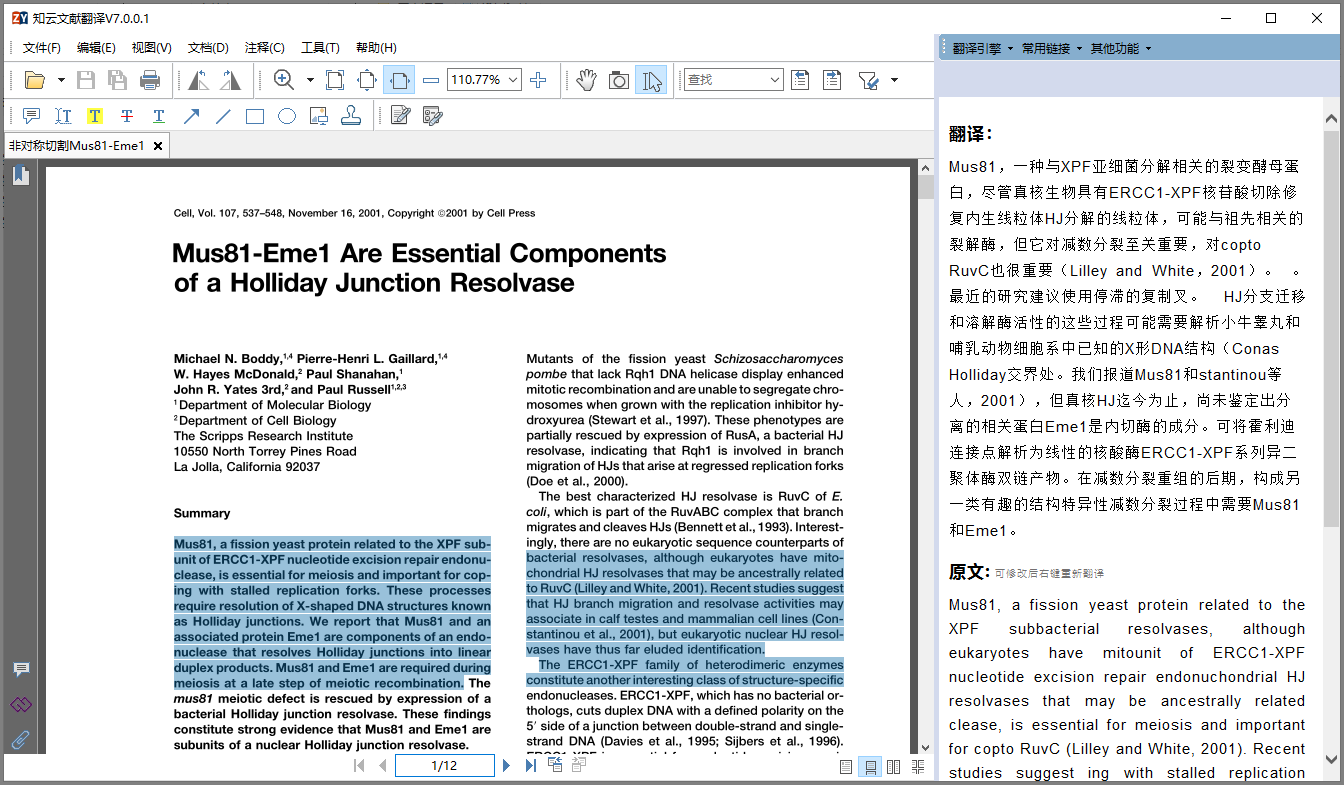This screenshot has height=785, width=1344.
Task: Click the search filter options icon
Action: click(x=867, y=80)
